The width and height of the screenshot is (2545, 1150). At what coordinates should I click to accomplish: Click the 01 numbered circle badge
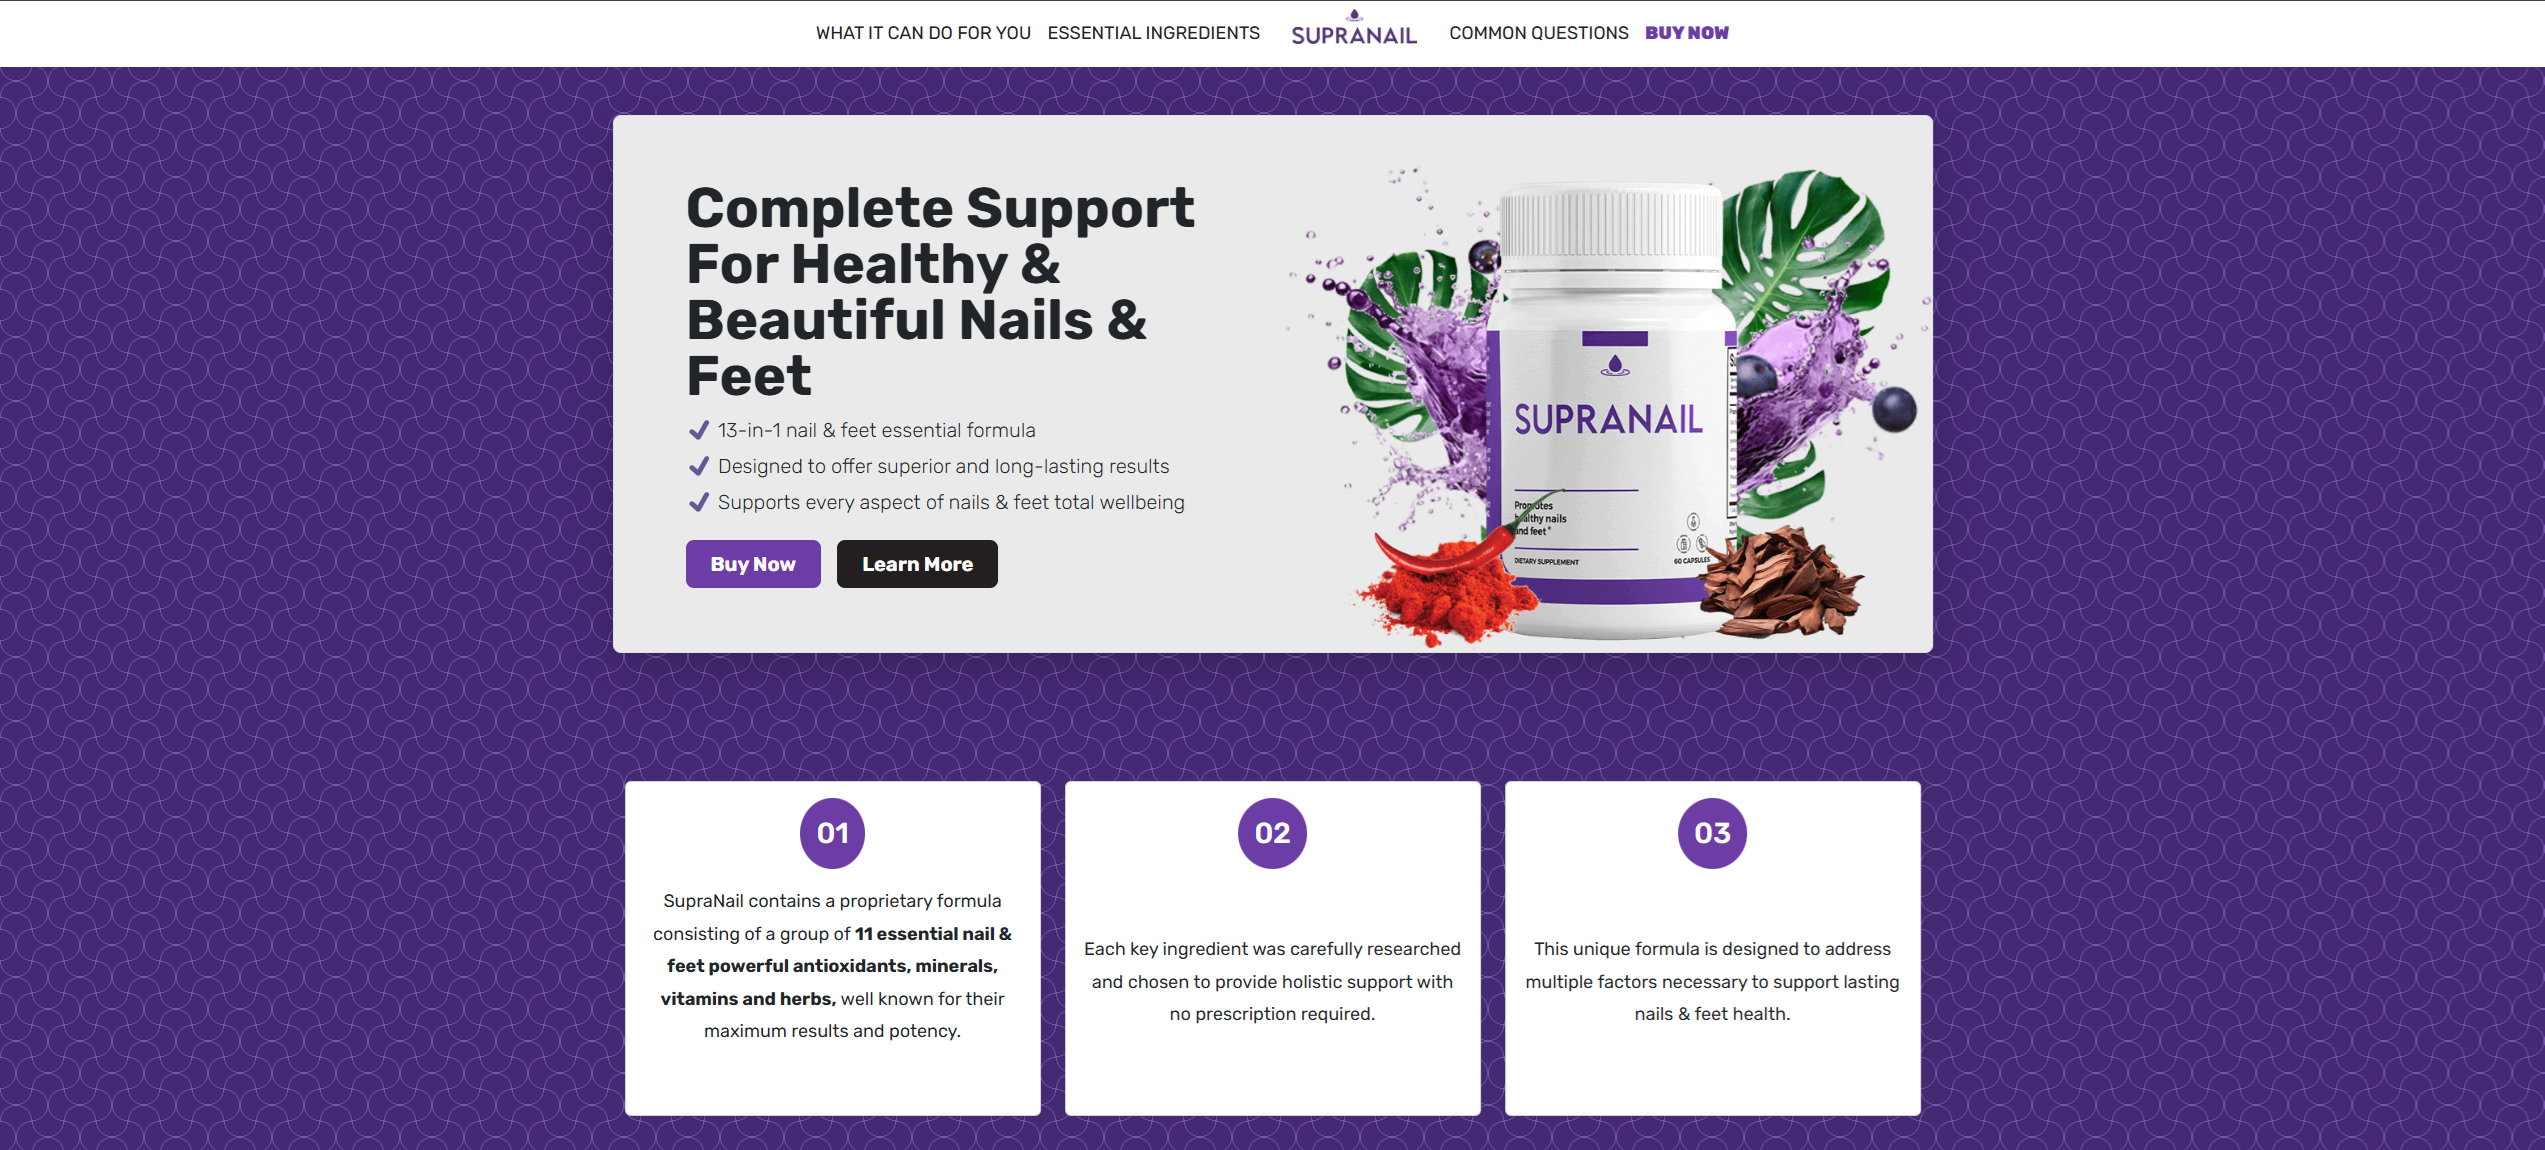coord(832,833)
